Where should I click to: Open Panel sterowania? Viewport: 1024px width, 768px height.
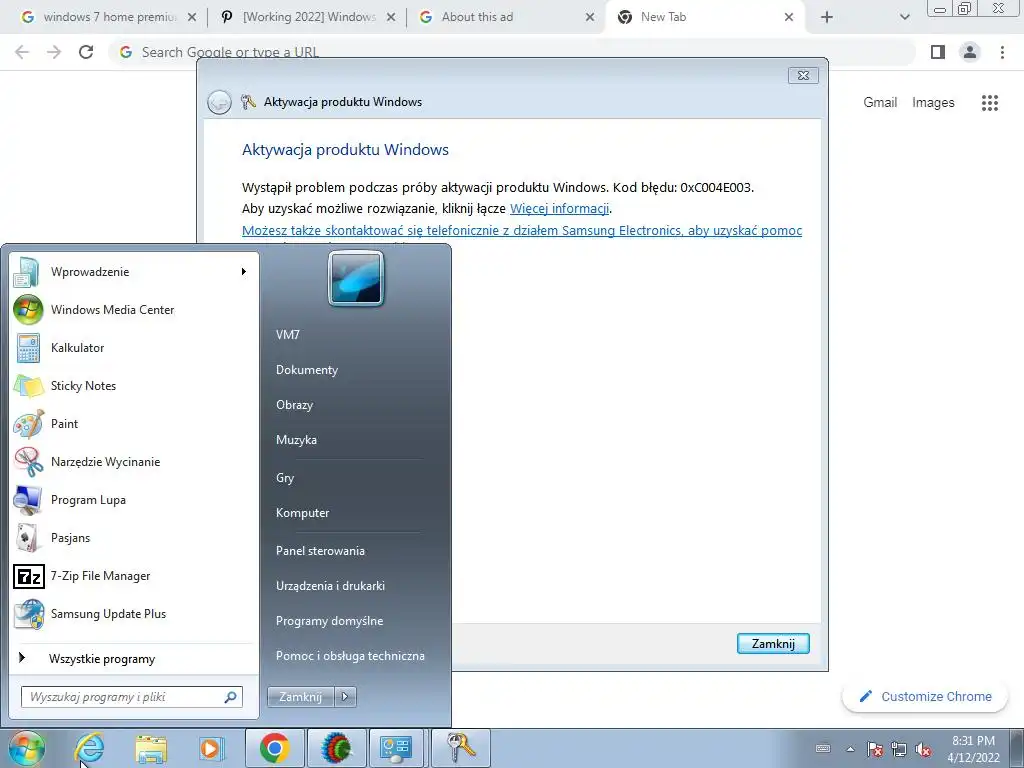[x=320, y=551]
